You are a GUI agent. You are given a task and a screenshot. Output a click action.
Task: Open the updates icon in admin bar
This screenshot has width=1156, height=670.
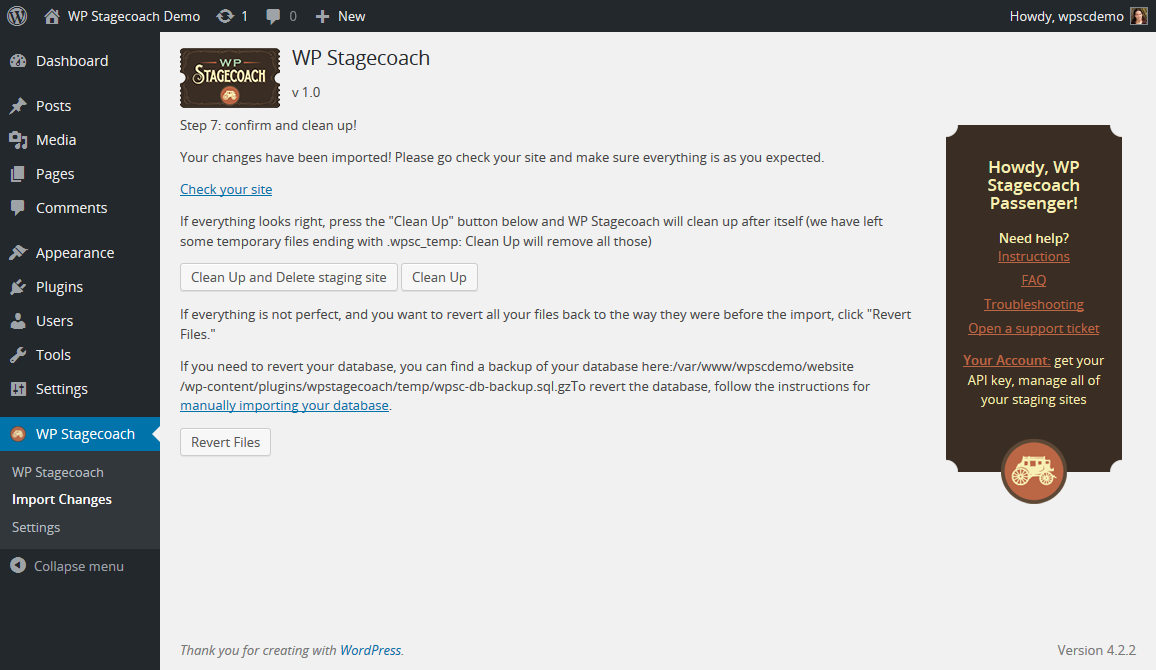pos(225,16)
